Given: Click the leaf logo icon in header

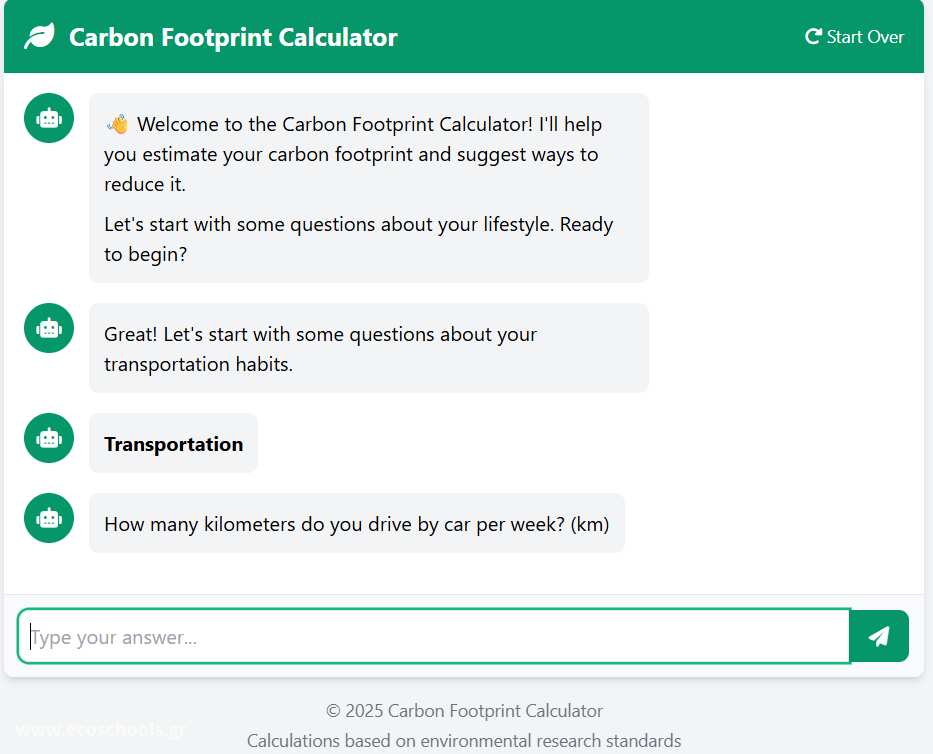Looking at the screenshot, I should (x=39, y=36).
